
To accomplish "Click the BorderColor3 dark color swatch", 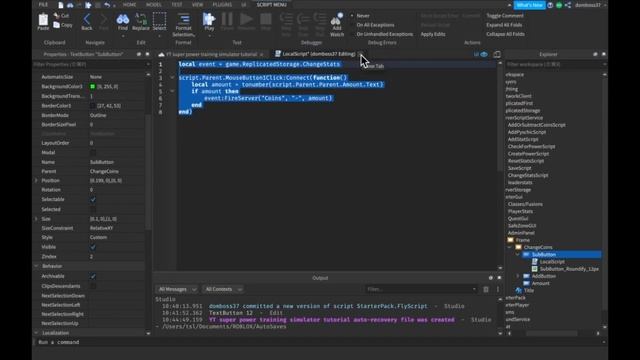I will point(93,106).
